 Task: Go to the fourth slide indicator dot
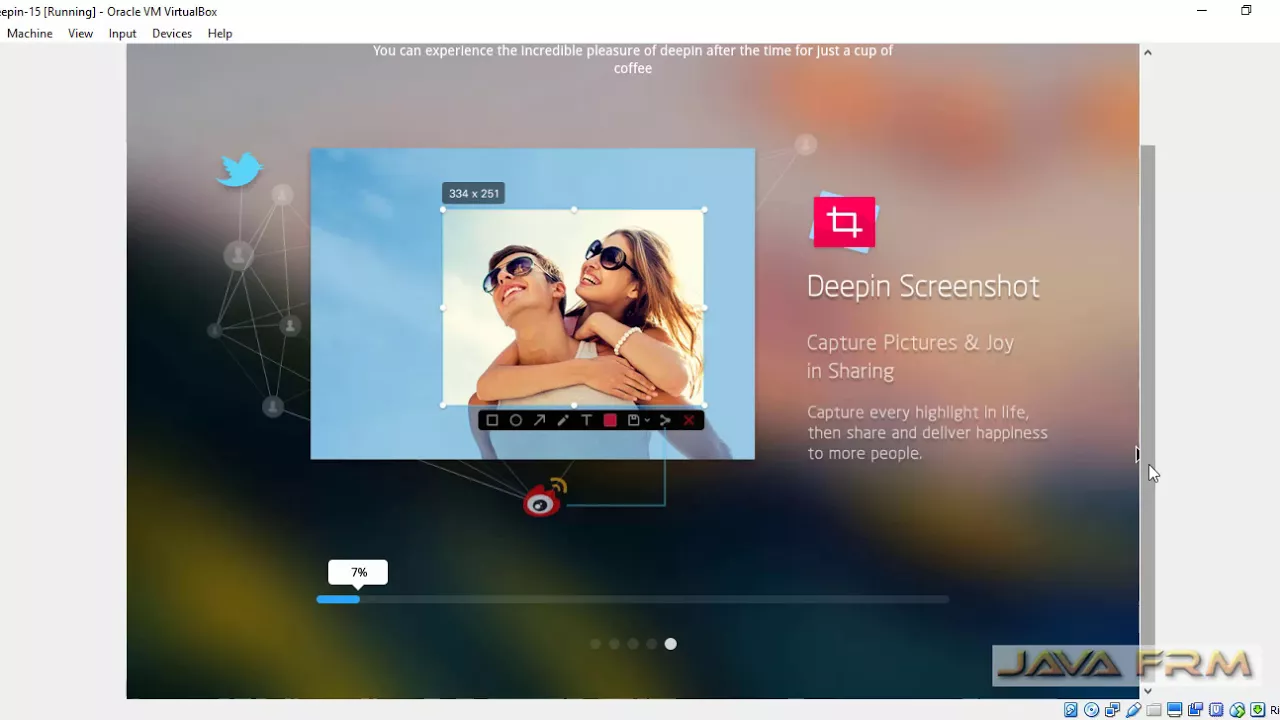(652, 644)
